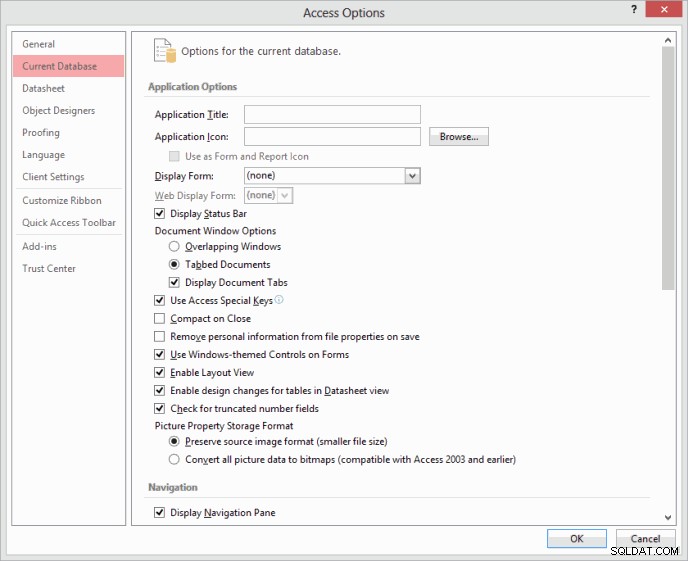This screenshot has height=561, width=688.
Task: Click the scrollbar up arrow
Action: (x=668, y=40)
